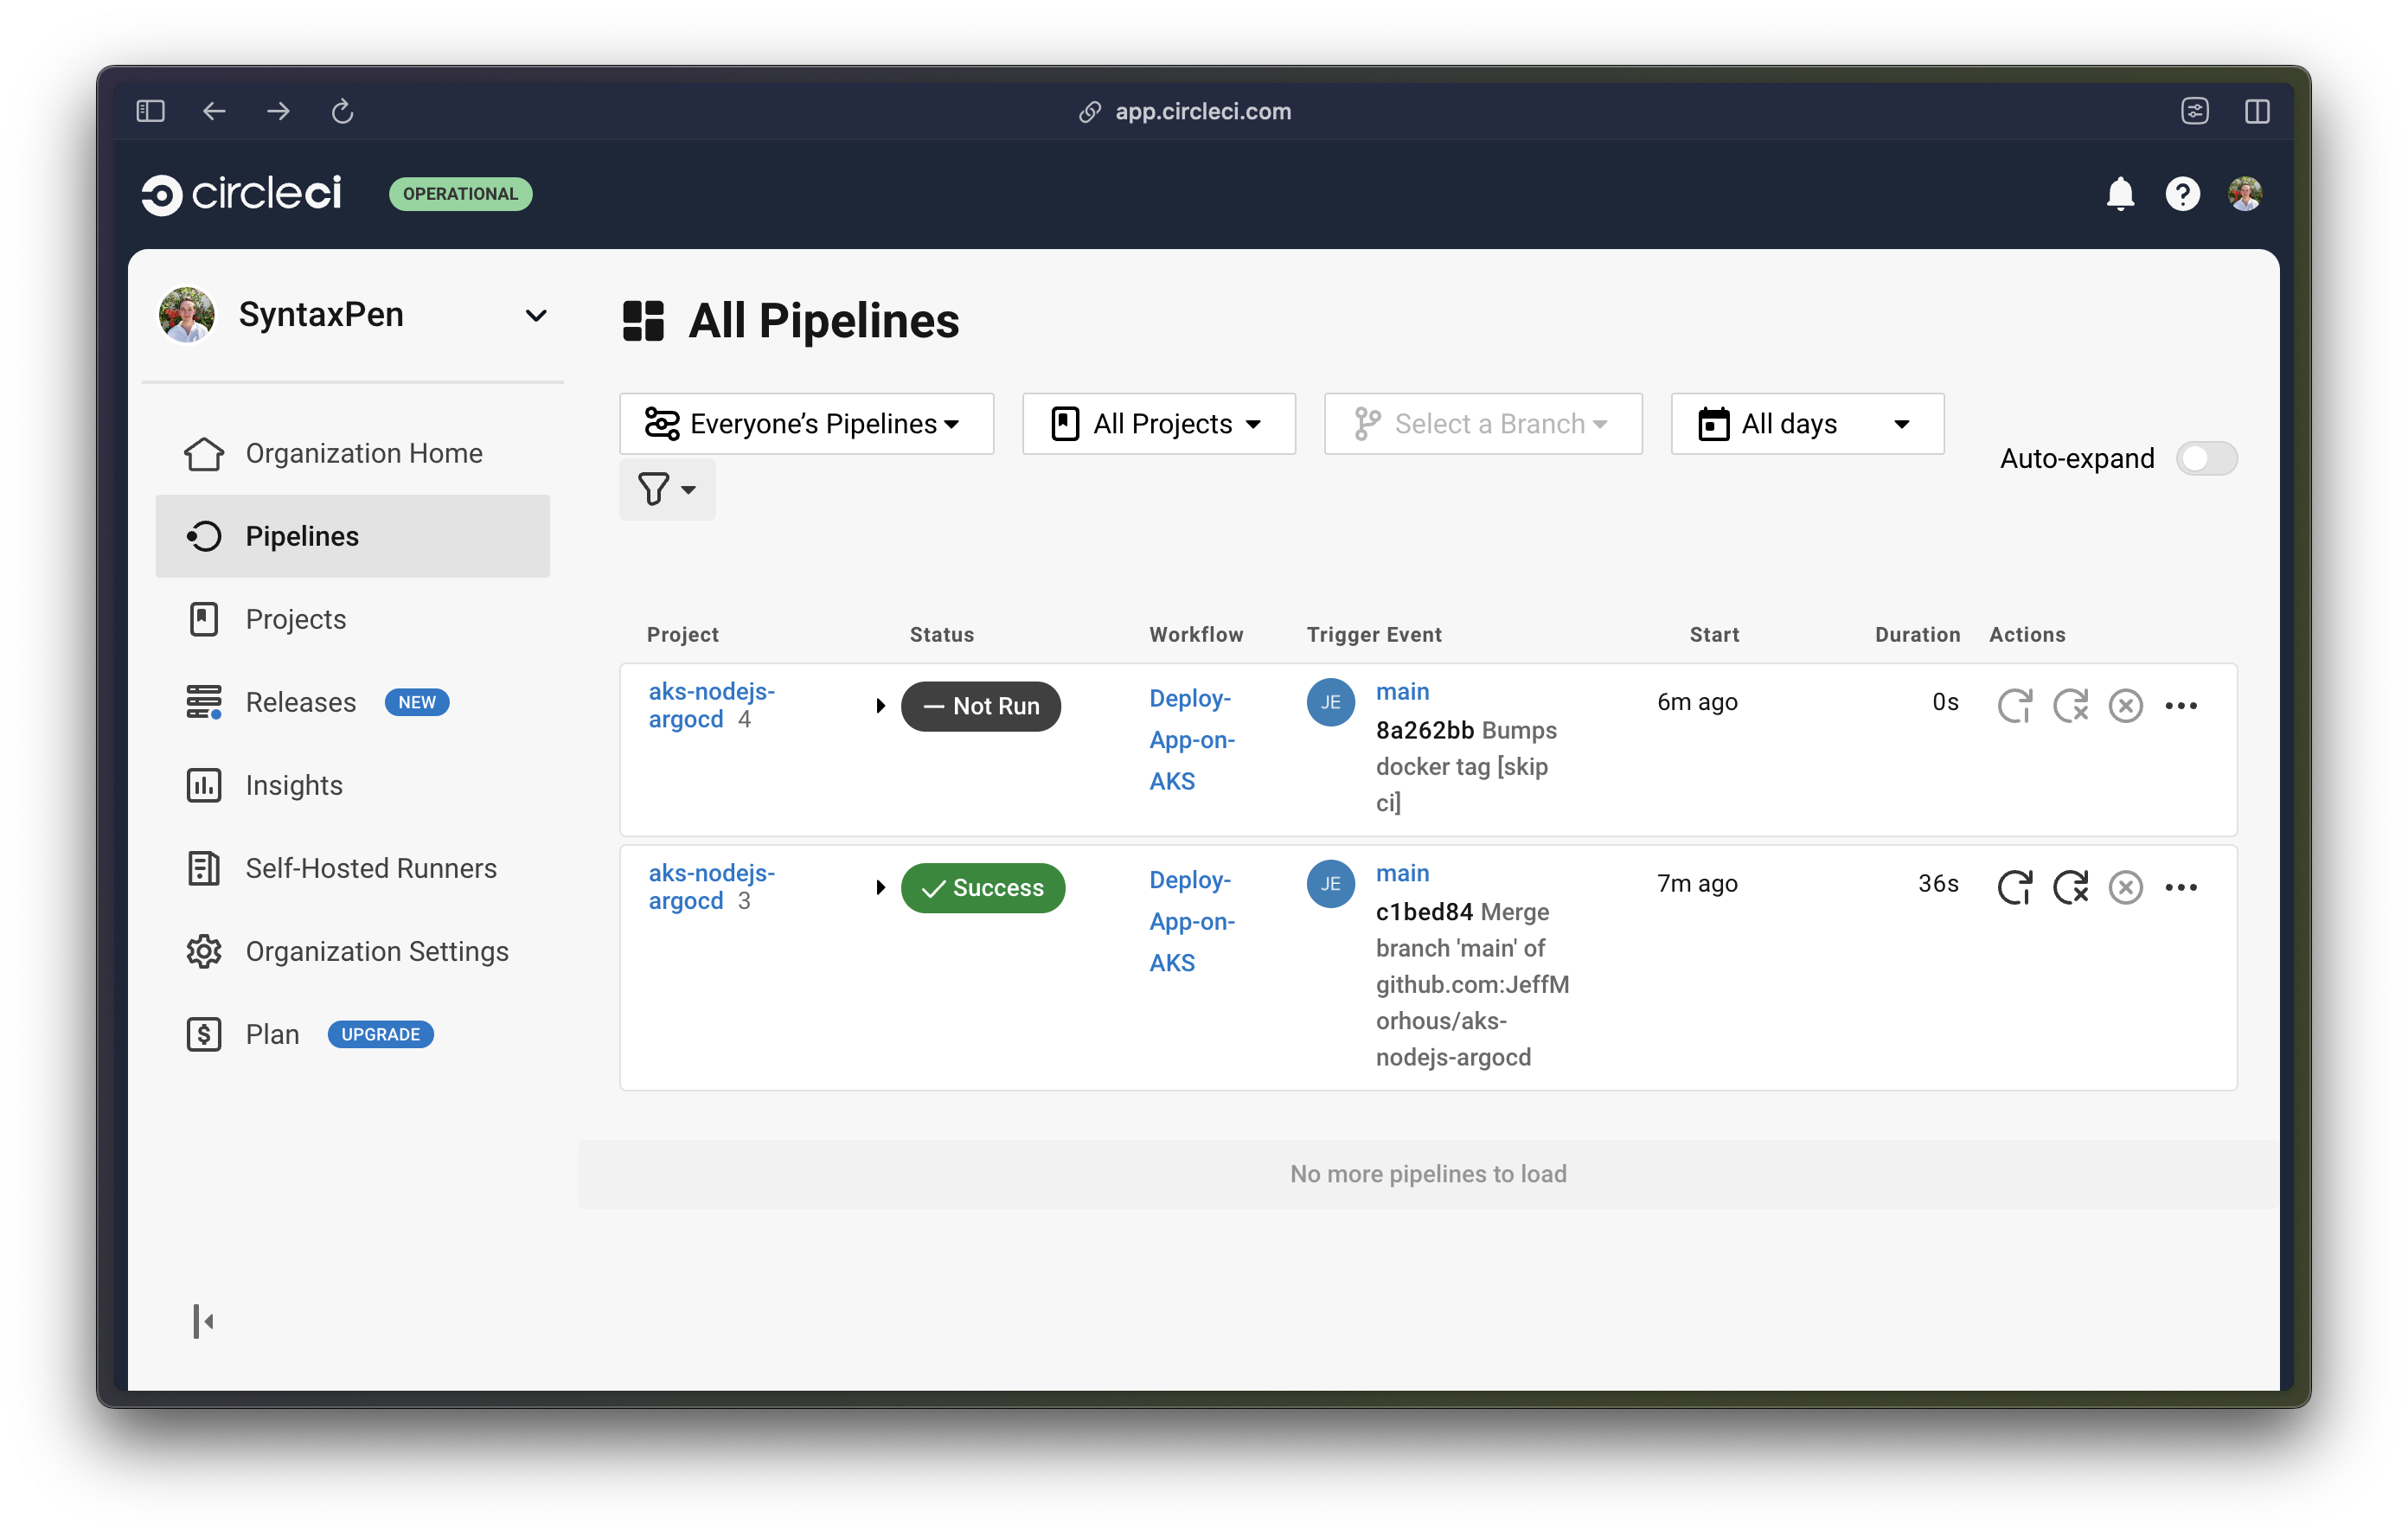The height and width of the screenshot is (1536, 2408).
Task: Open help using the question mark icon
Action: coord(2182,193)
